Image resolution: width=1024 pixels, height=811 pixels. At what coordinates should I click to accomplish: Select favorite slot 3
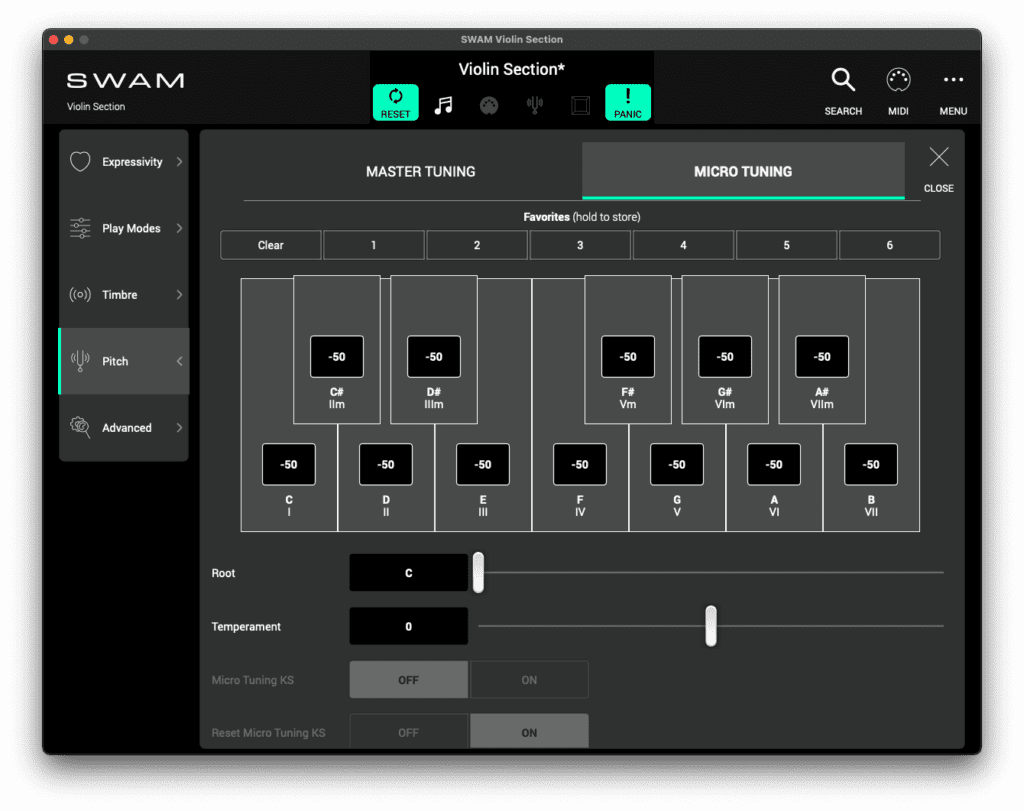click(580, 244)
